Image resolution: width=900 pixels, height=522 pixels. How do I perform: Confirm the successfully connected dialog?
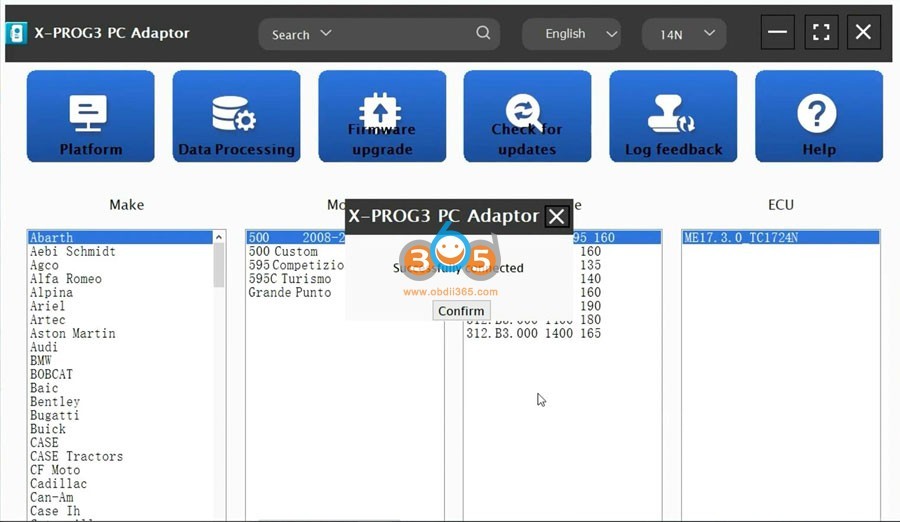[461, 311]
